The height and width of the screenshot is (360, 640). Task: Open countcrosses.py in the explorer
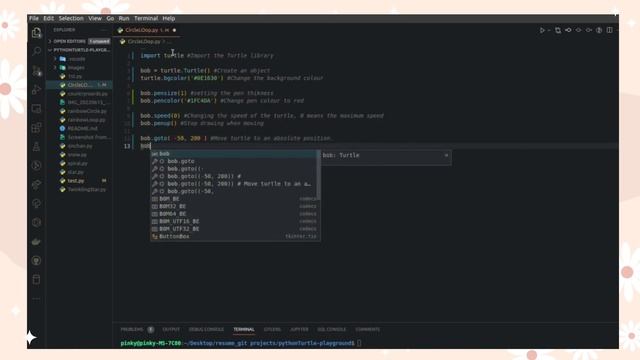pos(79,93)
